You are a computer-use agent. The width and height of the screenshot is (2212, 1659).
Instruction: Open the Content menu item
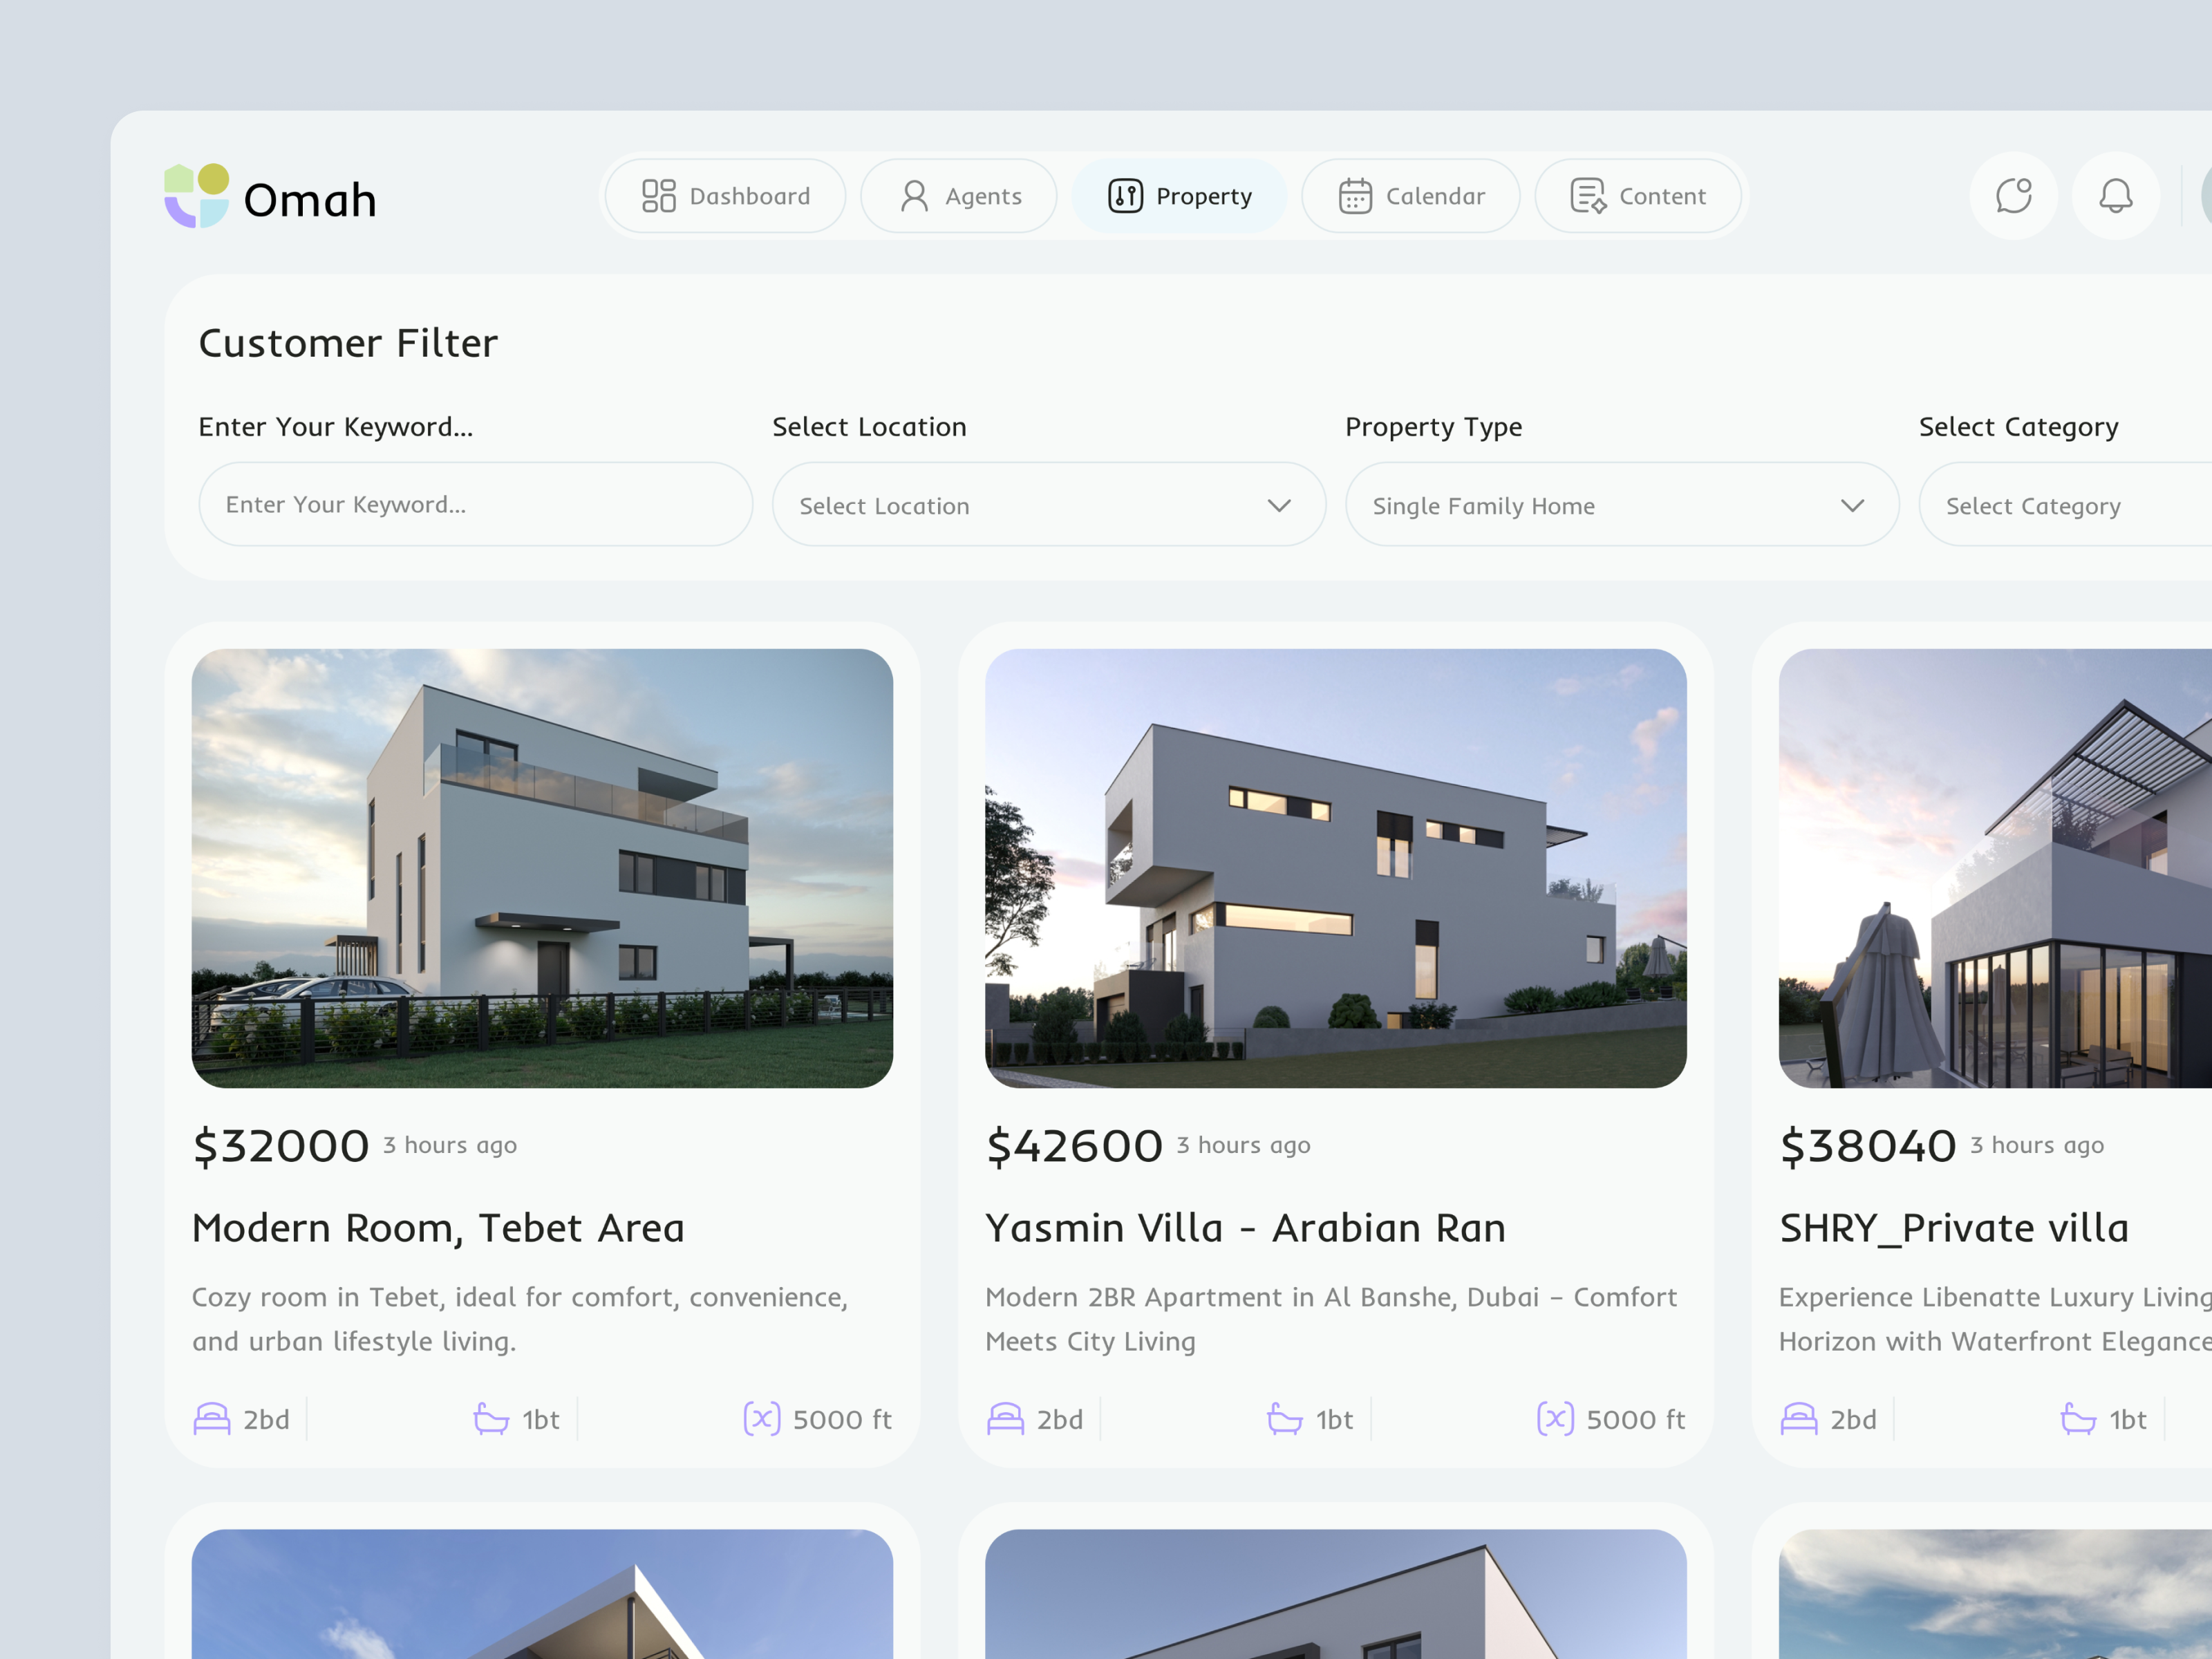[1637, 196]
